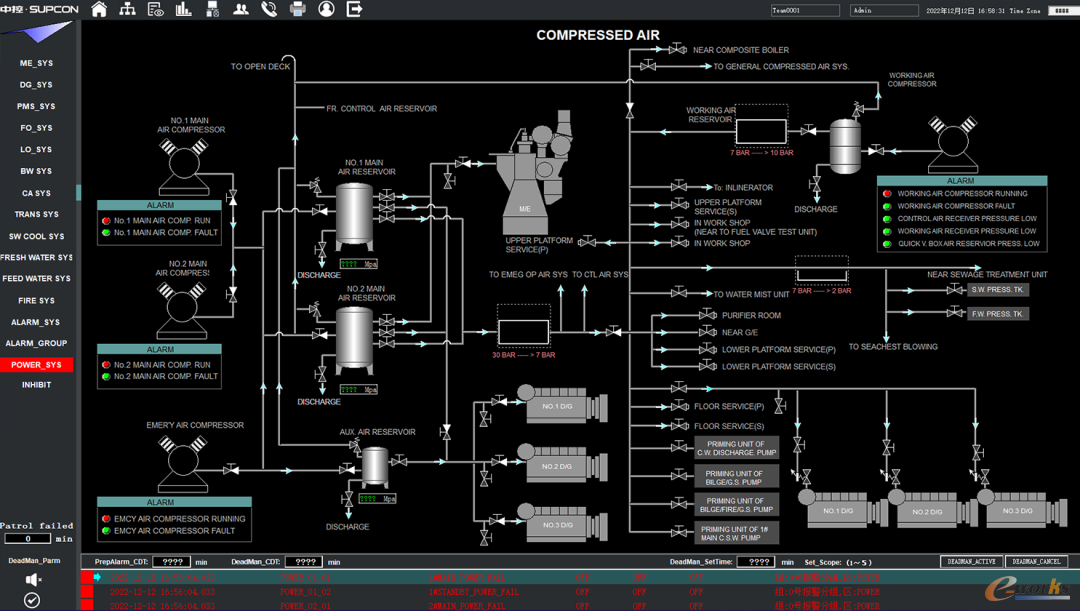Click the telephone call icon
The width and height of the screenshot is (1080, 611).
pos(269,10)
